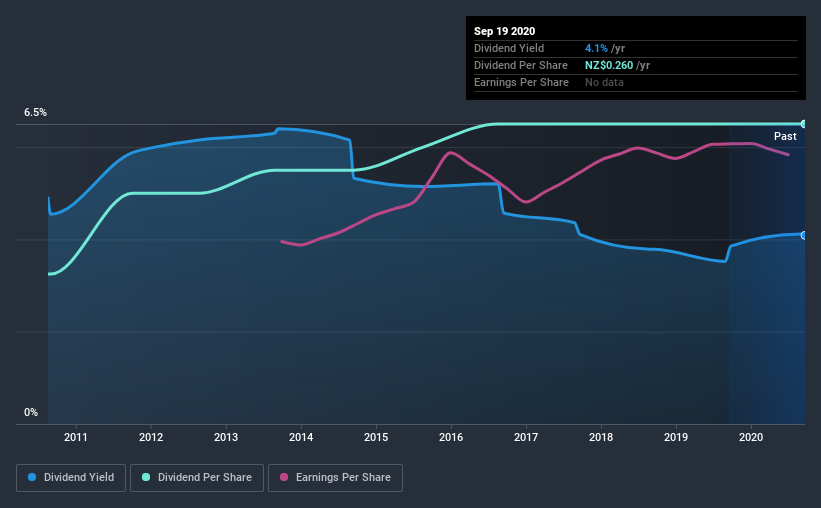Click the 2014 x-axis label
821x508 pixels.
click(301, 437)
